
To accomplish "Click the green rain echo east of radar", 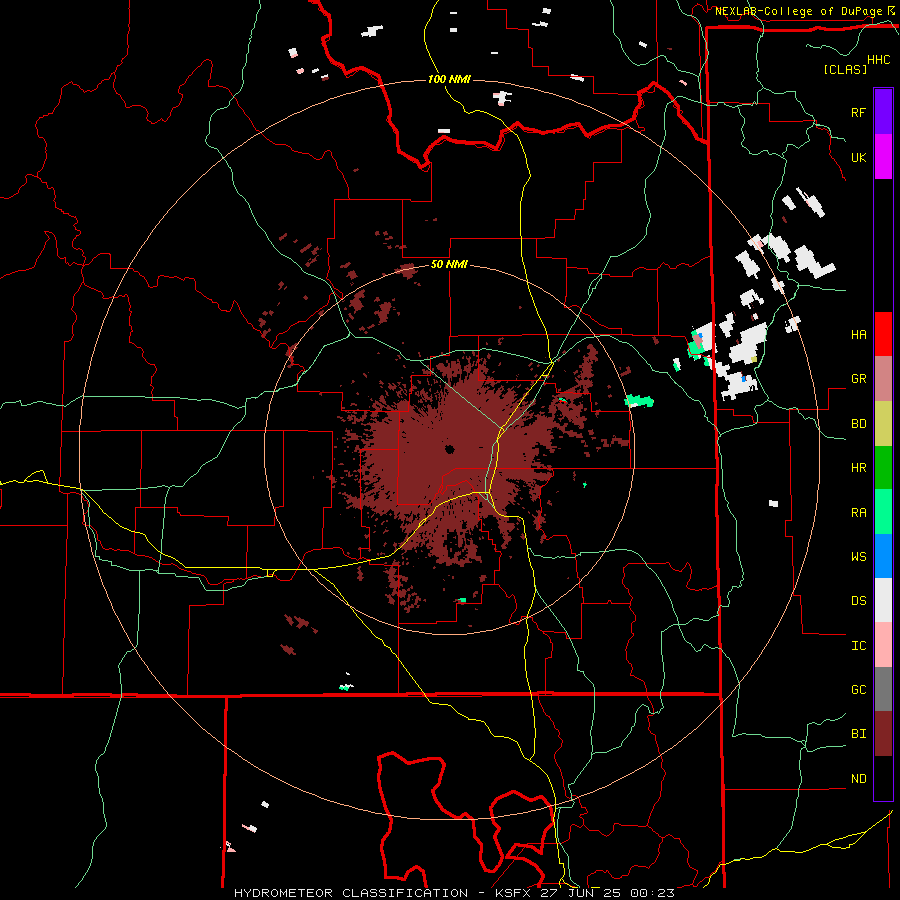I will 639,400.
